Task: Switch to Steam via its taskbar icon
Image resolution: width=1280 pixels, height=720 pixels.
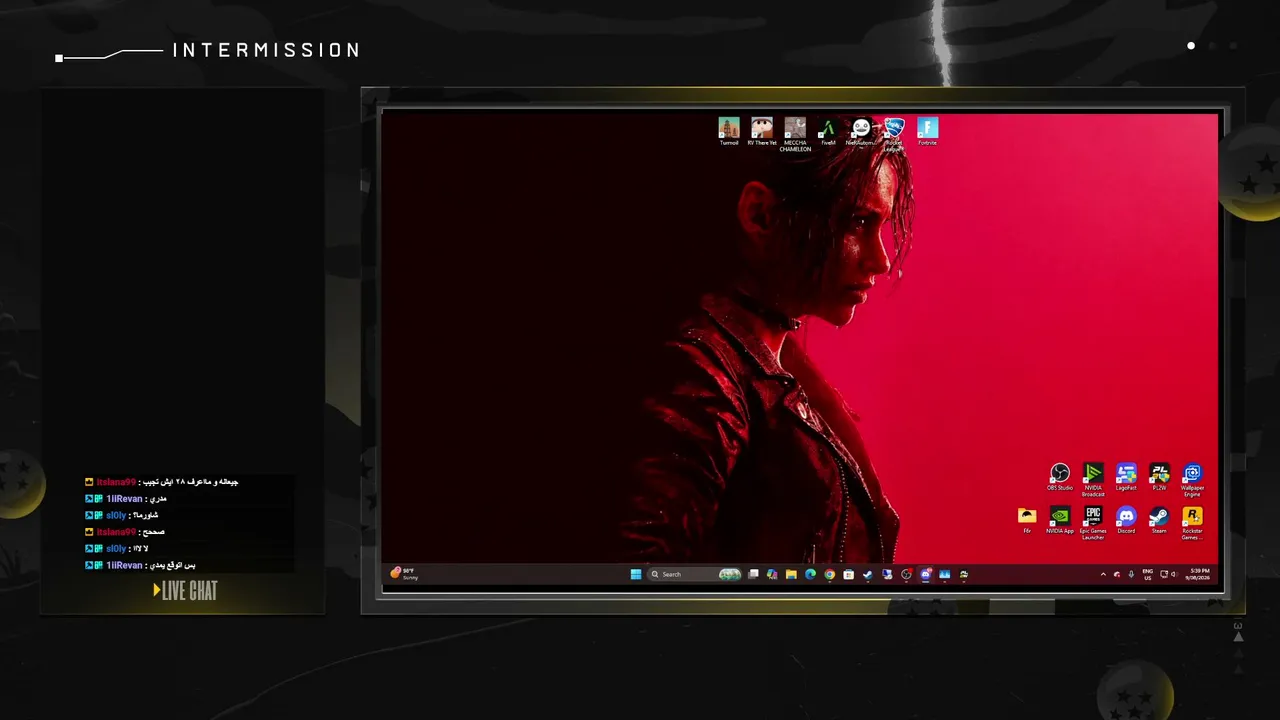Action: coord(867,574)
